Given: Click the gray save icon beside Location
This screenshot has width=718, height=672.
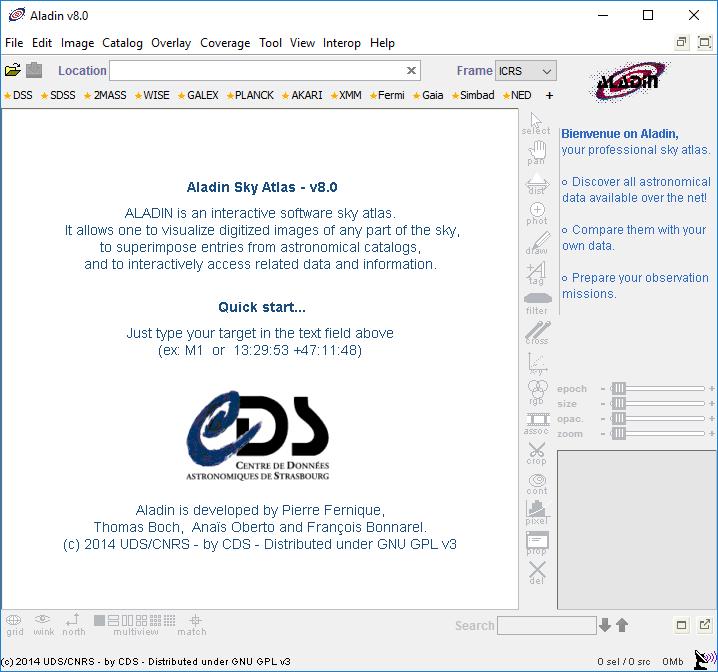Looking at the screenshot, I should (34, 70).
